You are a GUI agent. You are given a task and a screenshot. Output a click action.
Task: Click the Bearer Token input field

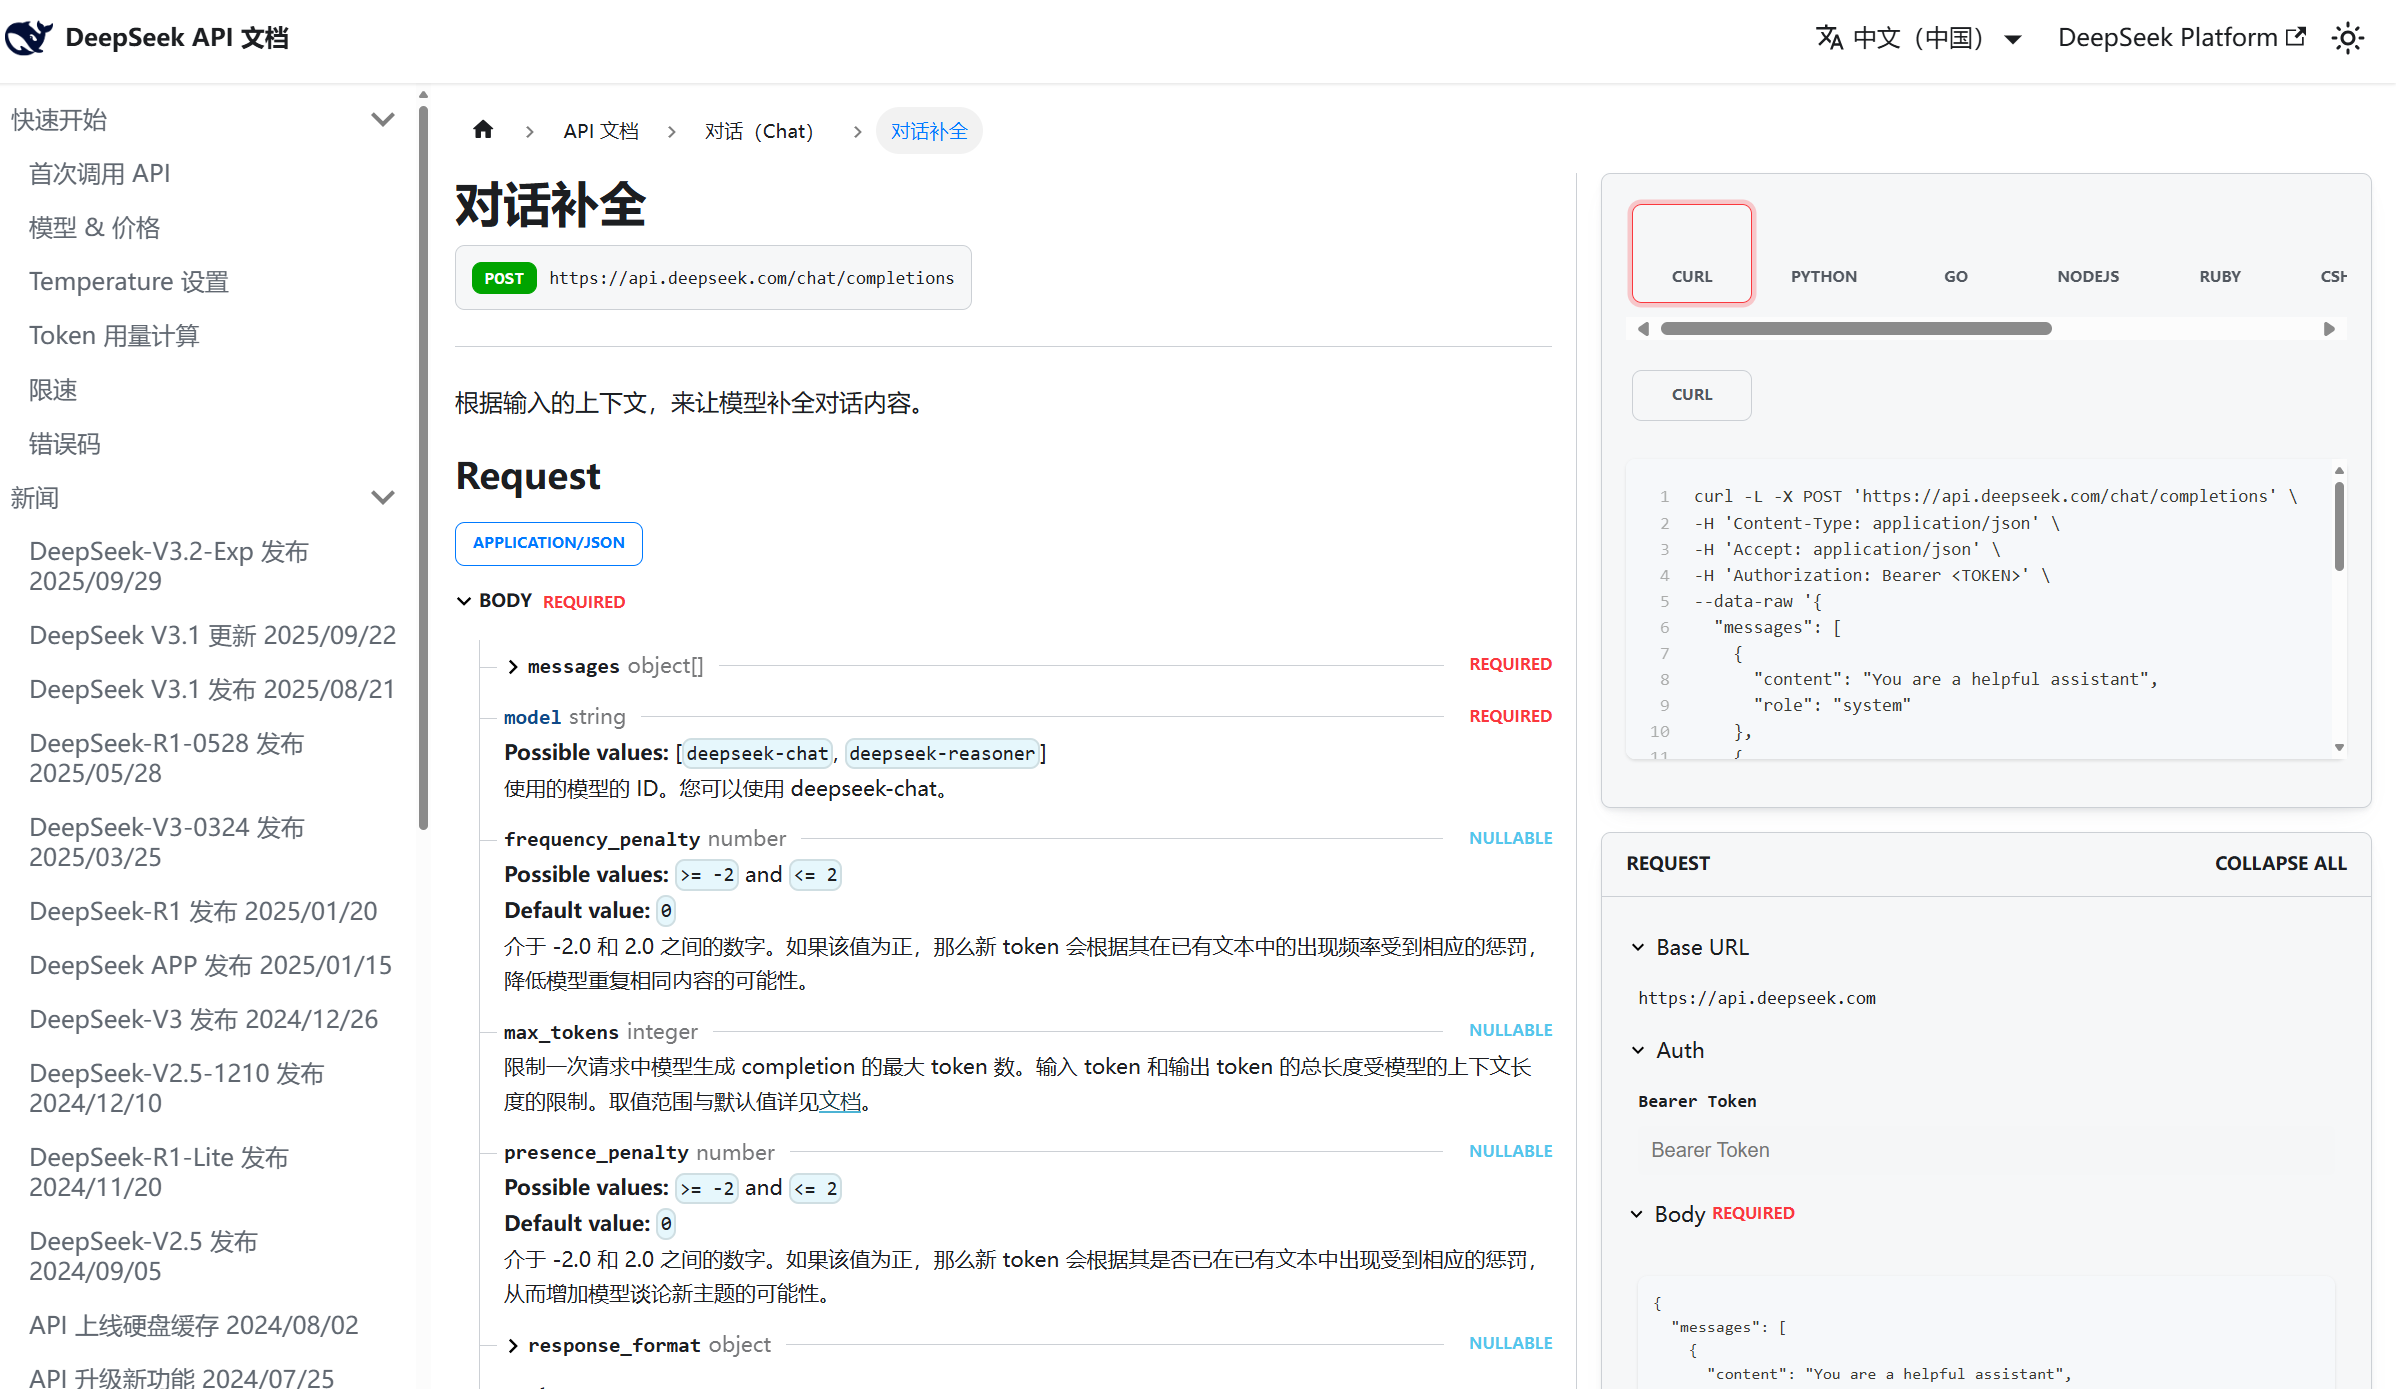coord(1985,1150)
